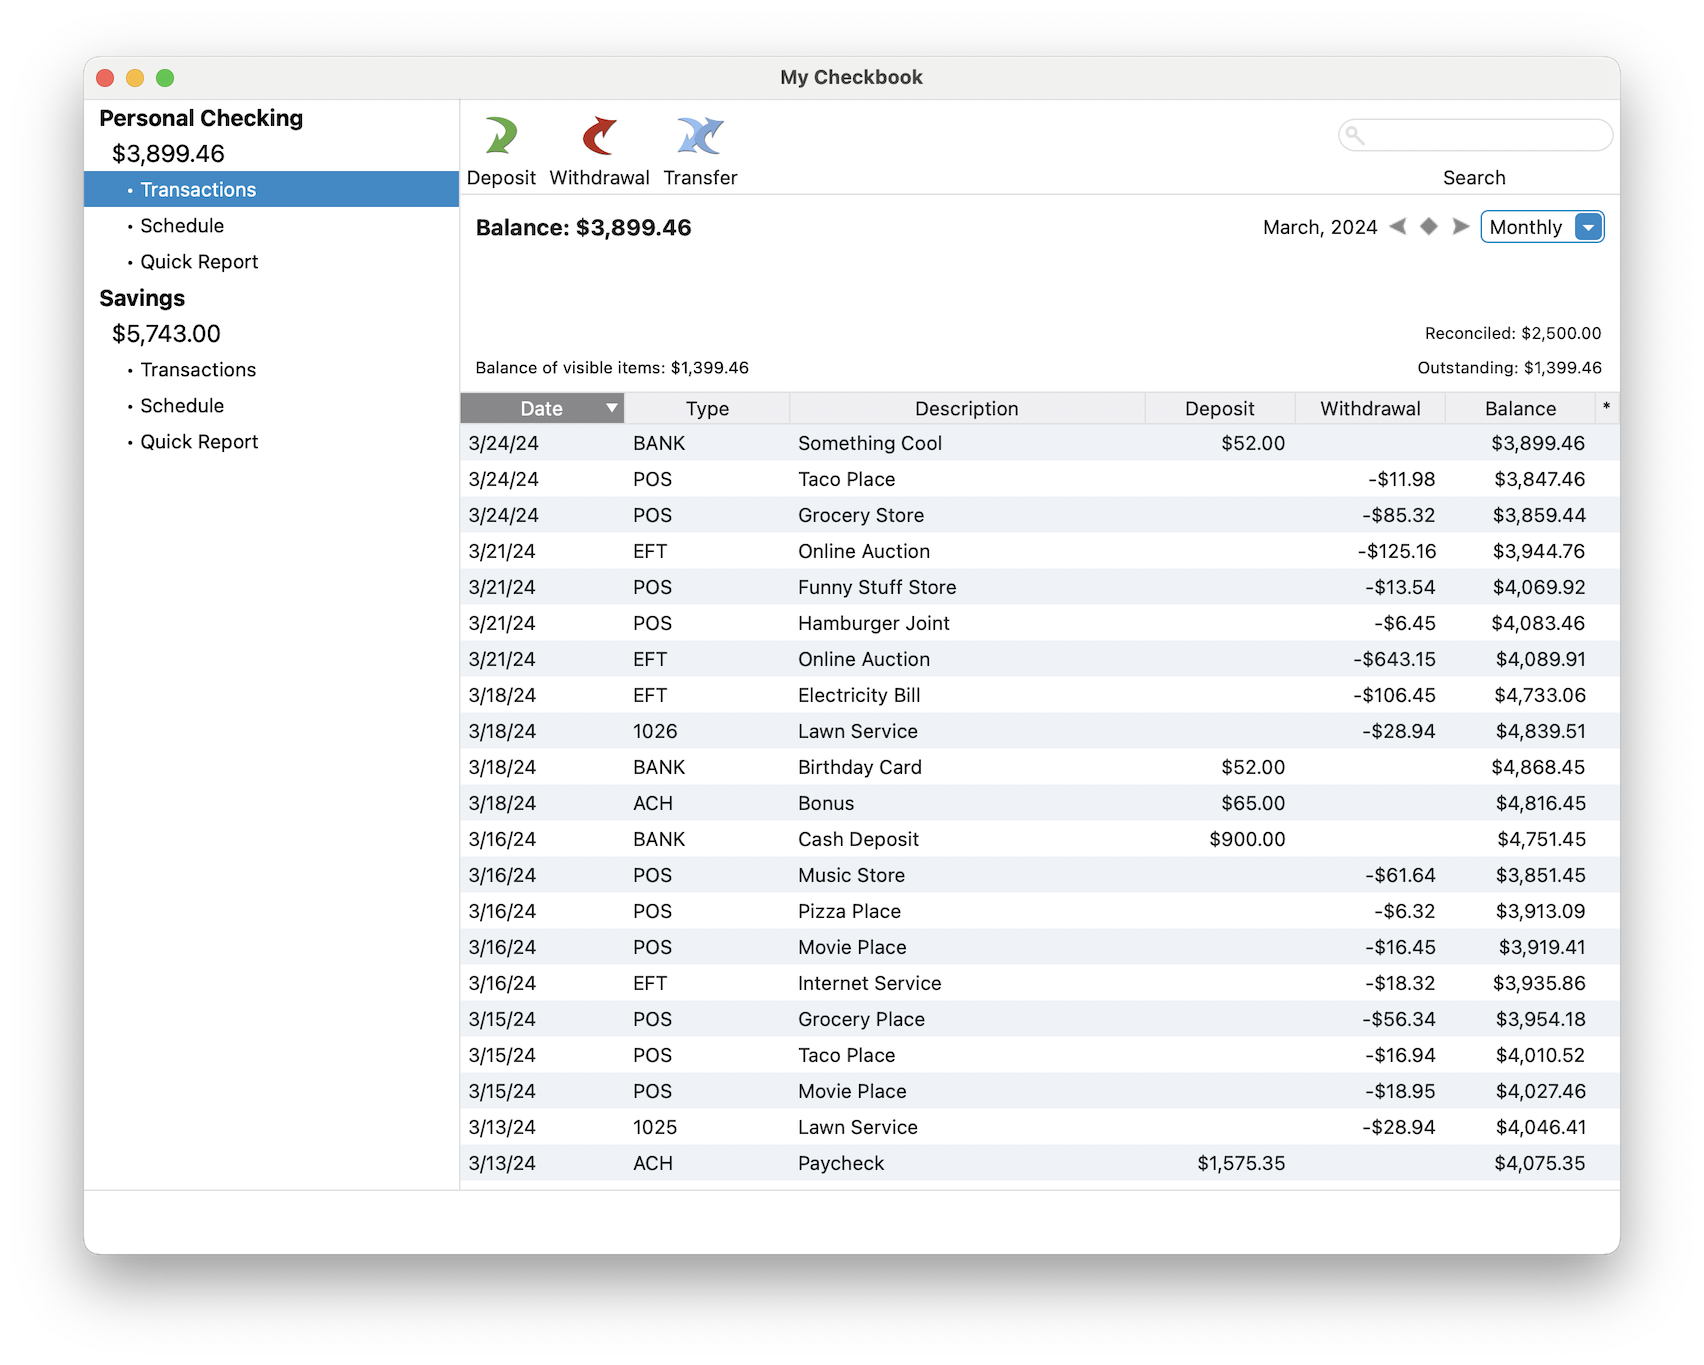Click the red Withdrawal arrow icon
This screenshot has height=1365, width=1704.
(599, 137)
